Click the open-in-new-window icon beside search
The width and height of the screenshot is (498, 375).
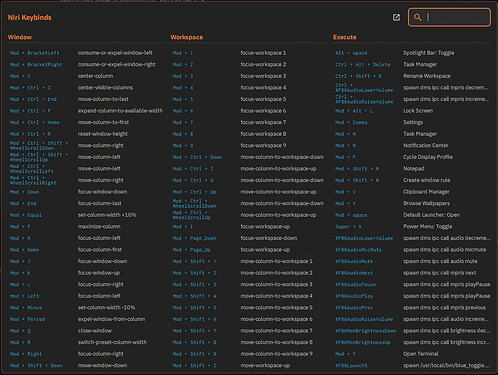point(396,17)
